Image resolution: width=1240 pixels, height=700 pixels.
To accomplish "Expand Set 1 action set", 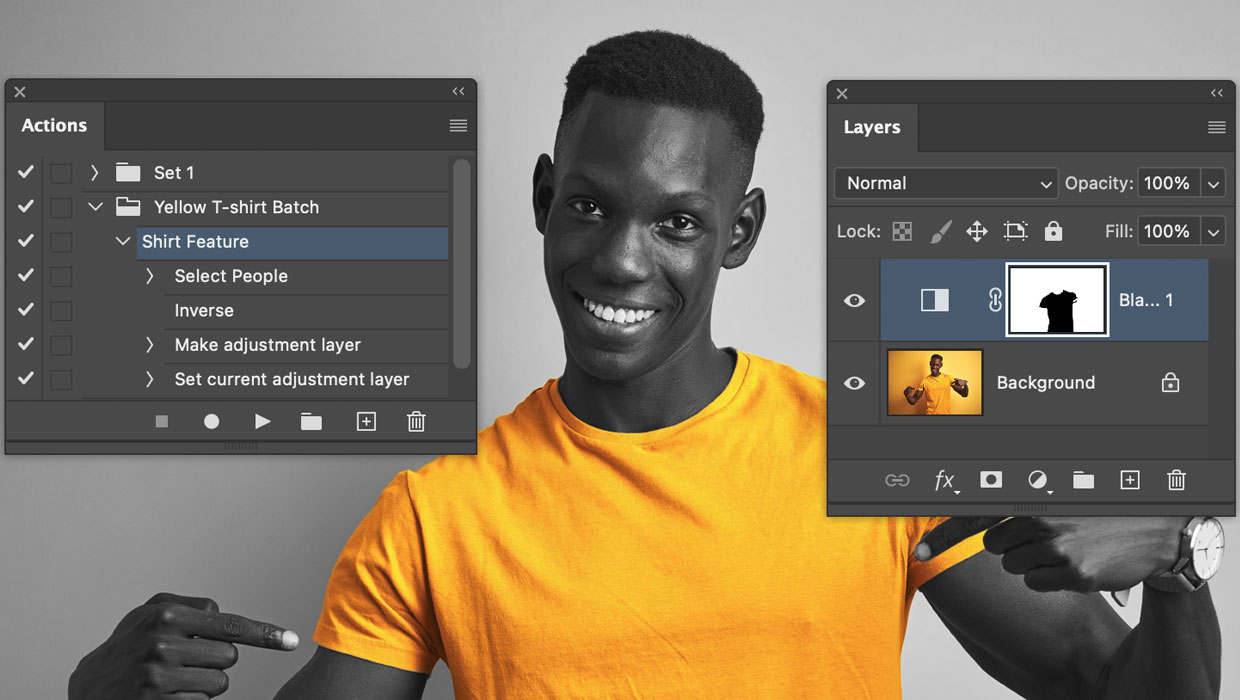I will [94, 173].
